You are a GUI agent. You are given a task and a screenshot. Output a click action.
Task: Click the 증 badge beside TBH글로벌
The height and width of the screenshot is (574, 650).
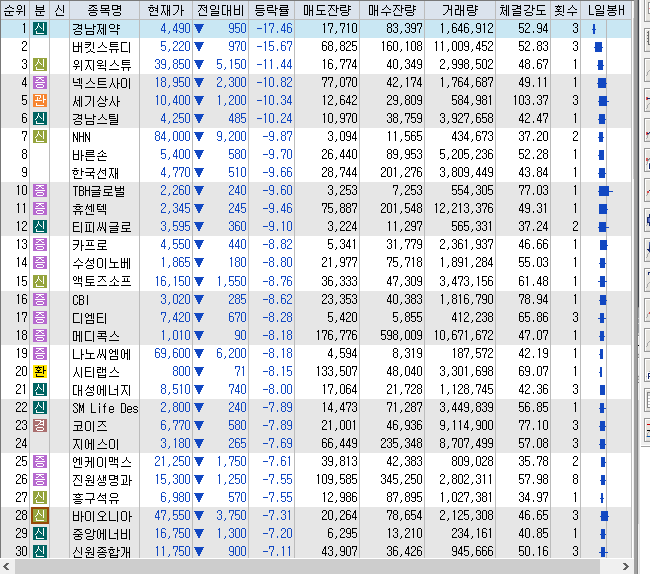[x=40, y=191]
